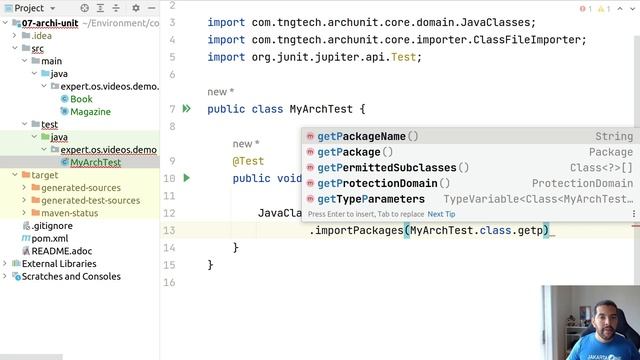Screen dimensions: 640x360
Task: Hide the Project tool window with minus icon
Action: click(x=151, y=8)
